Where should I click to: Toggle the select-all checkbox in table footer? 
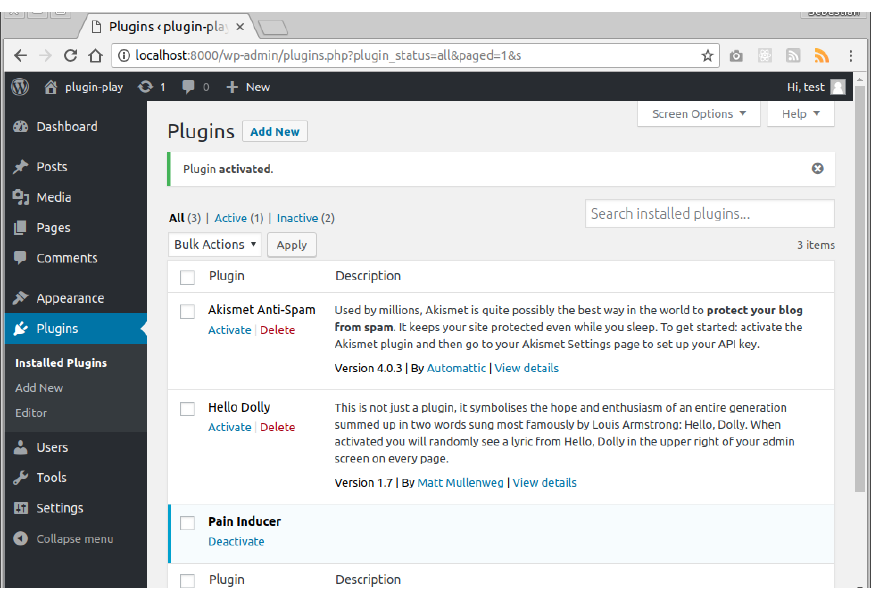187,581
